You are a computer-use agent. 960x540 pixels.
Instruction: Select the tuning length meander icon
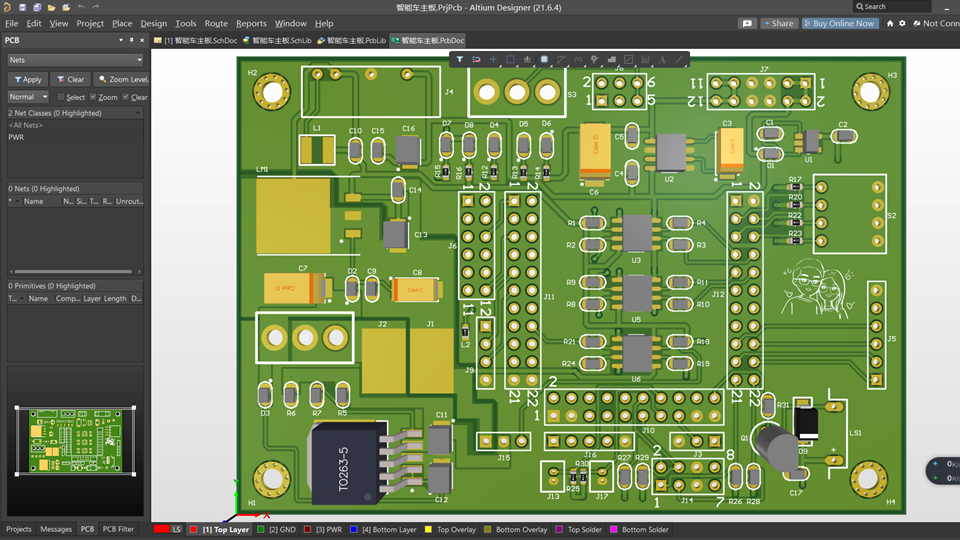(578, 59)
